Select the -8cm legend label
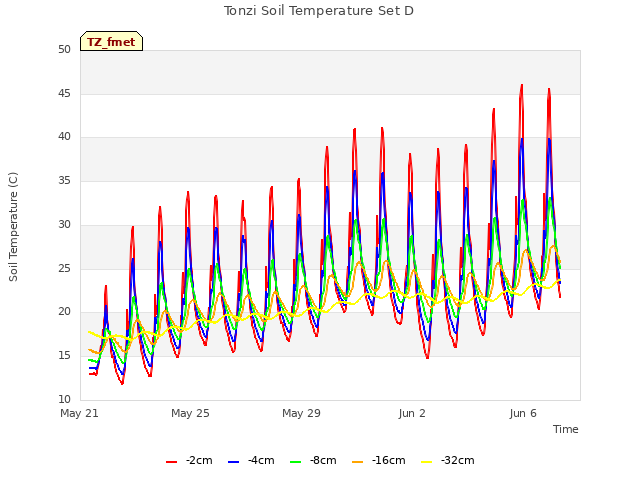Image resolution: width=640 pixels, height=480 pixels. (323, 460)
